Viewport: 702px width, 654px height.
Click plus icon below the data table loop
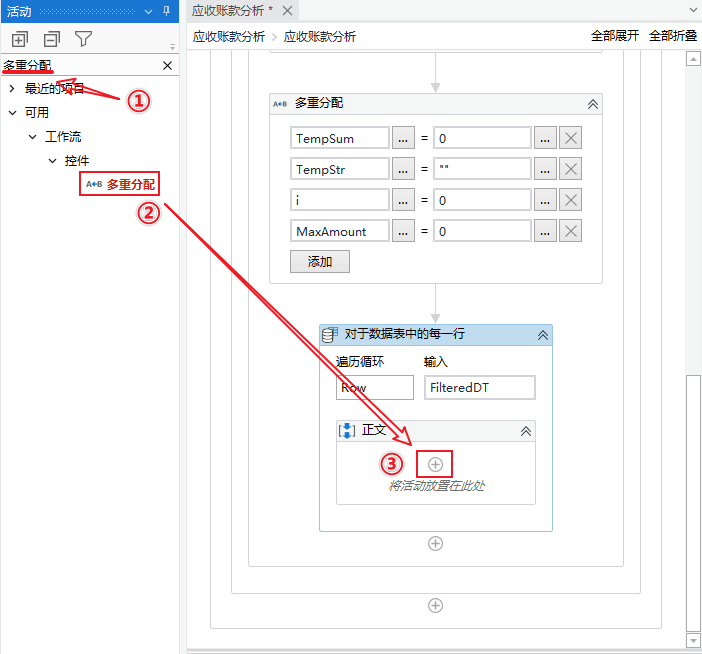(435, 544)
